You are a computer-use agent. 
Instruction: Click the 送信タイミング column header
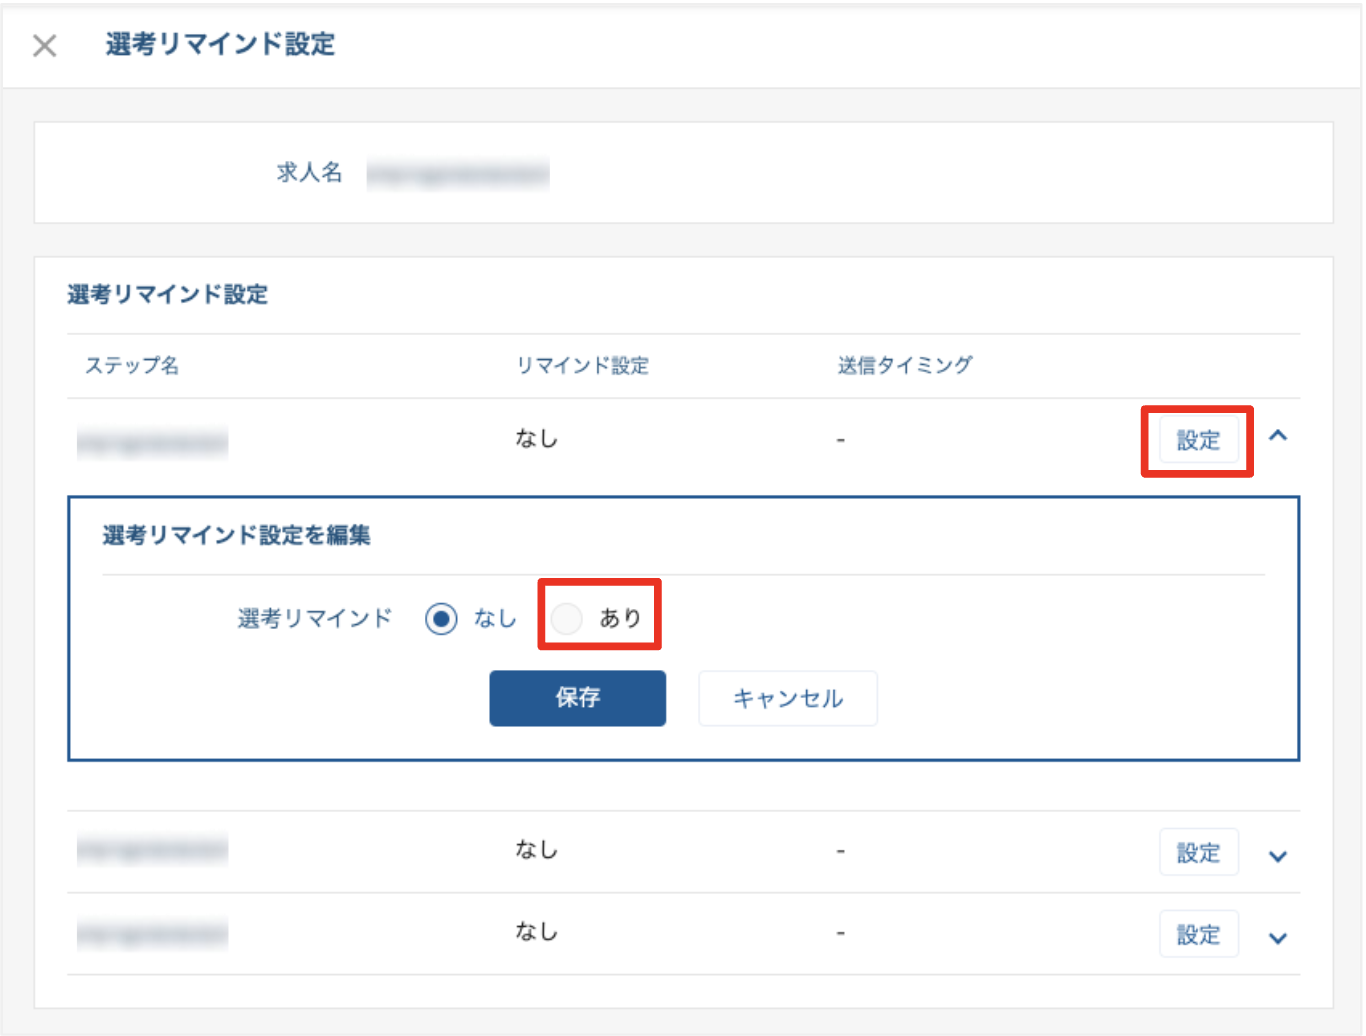[904, 365]
